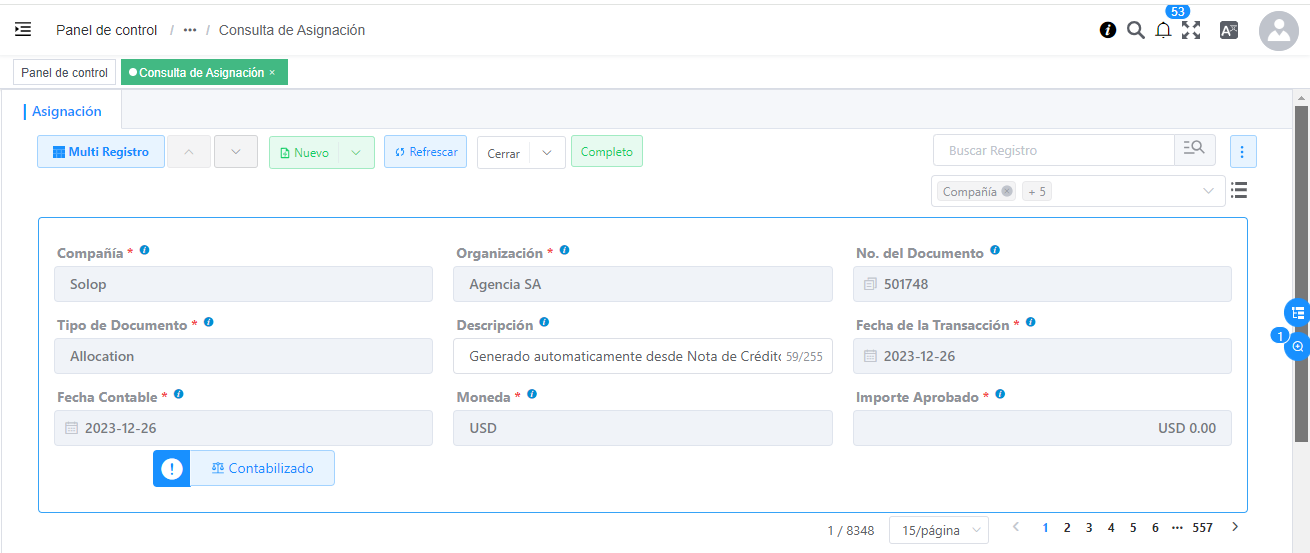Collapse the sidebar menu with hamburger icon

pos(23,30)
